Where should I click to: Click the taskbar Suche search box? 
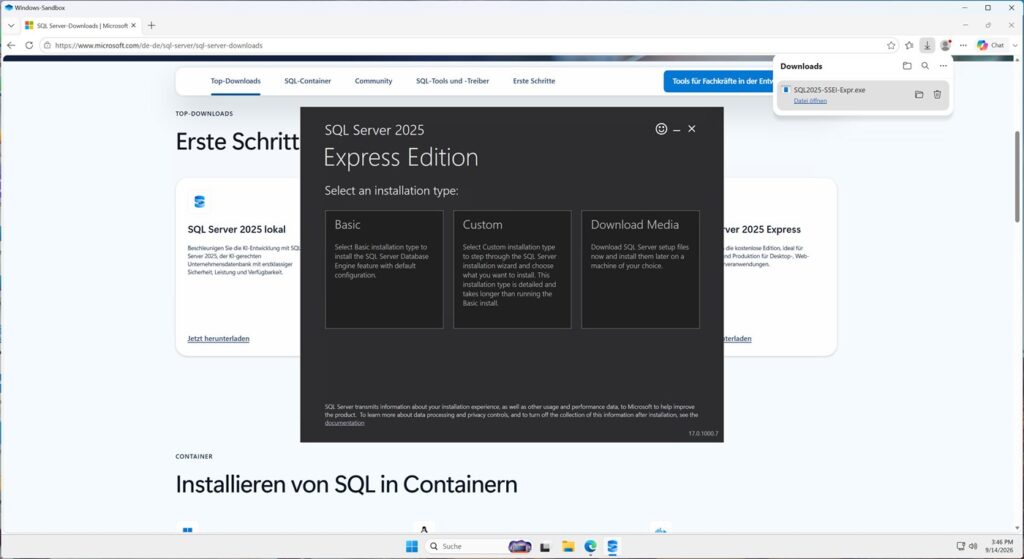point(465,546)
